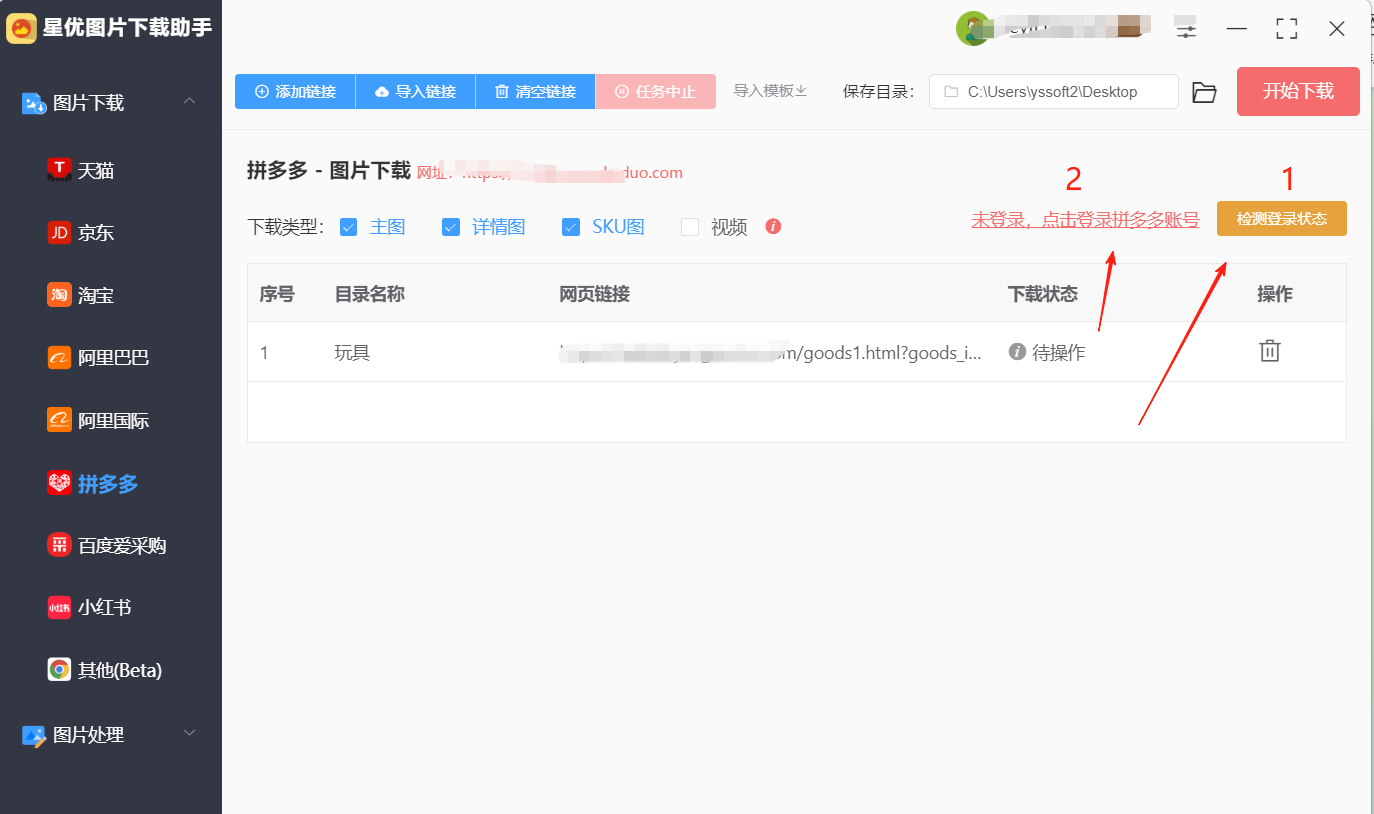The width and height of the screenshot is (1374, 814).
Task: Click the 图片下载 section icon
Action: tap(34, 102)
